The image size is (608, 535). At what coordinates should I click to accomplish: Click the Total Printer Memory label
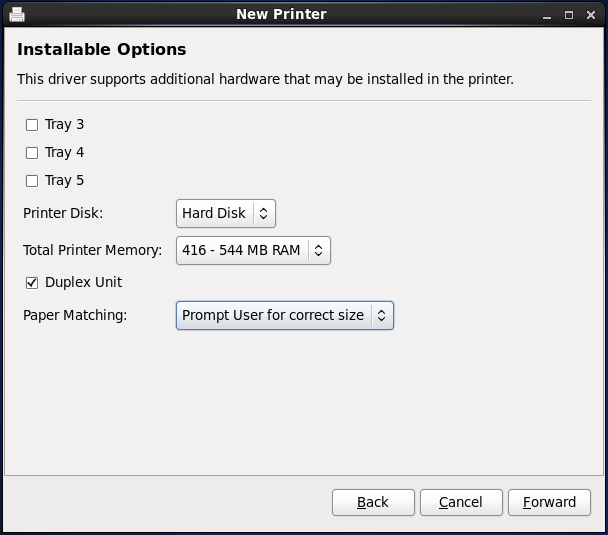(x=92, y=250)
